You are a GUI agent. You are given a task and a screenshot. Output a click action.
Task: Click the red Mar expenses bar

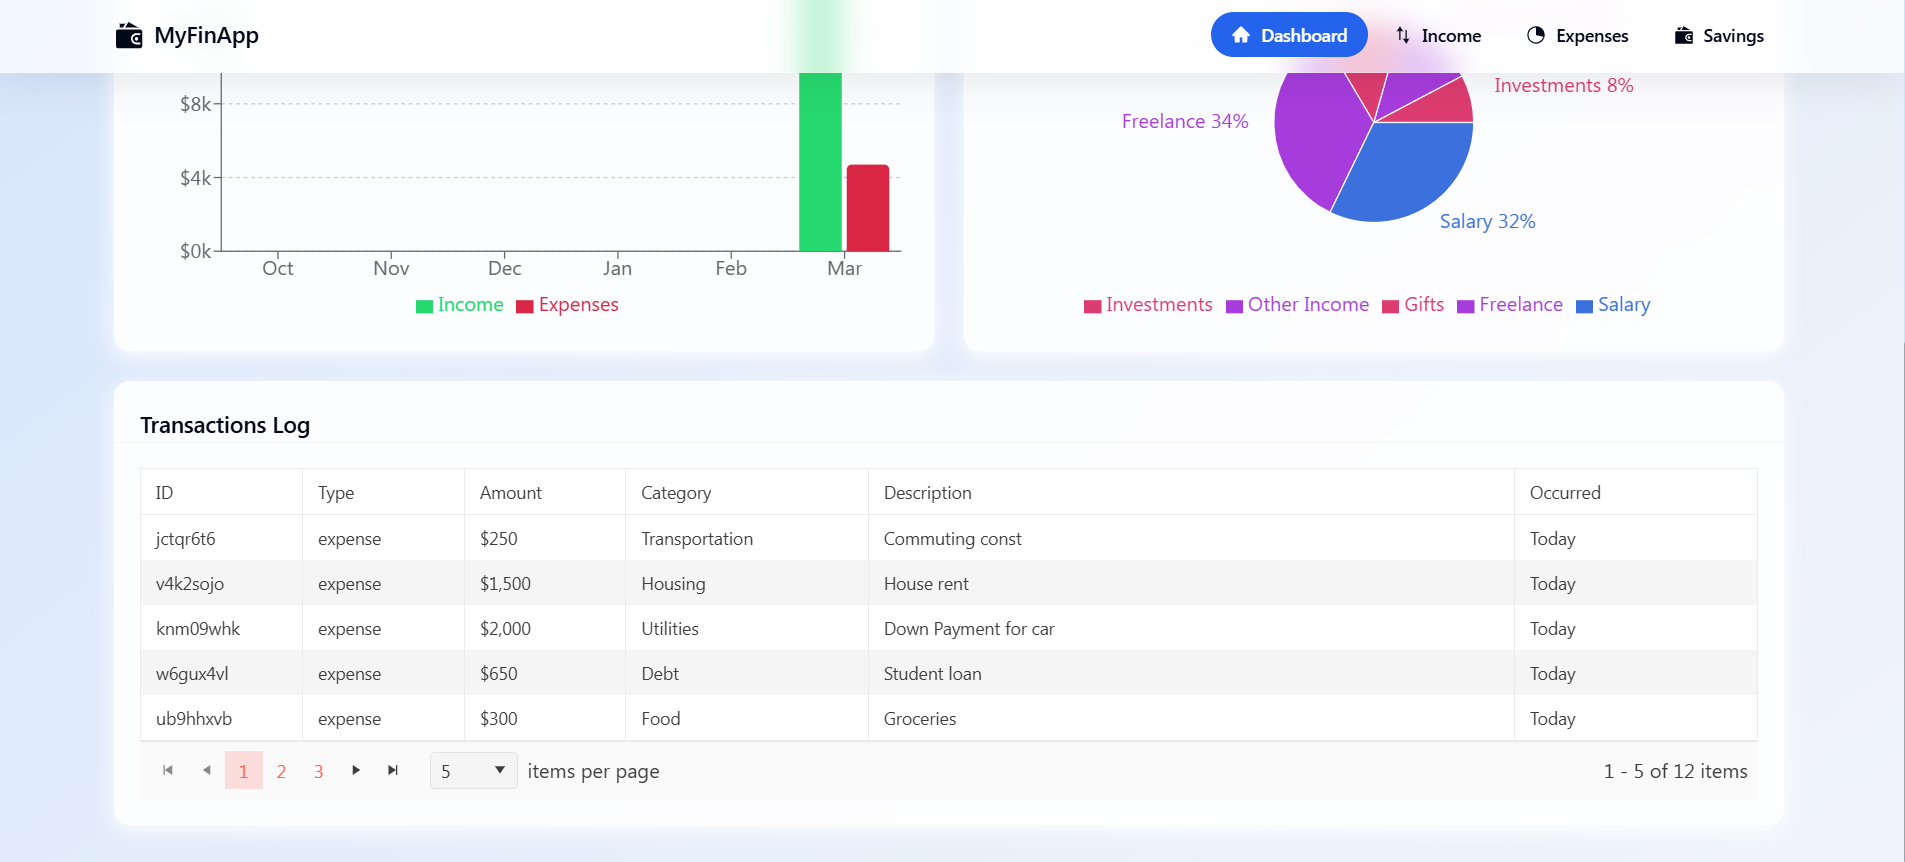click(868, 208)
